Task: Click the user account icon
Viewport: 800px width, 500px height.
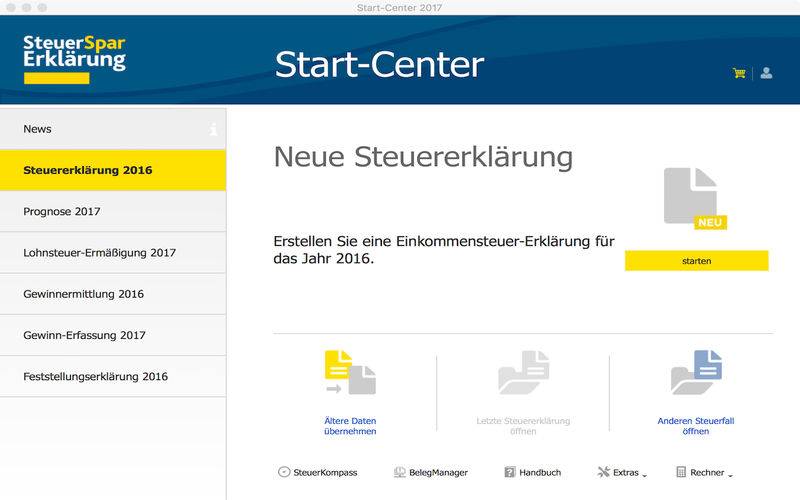Action: tap(766, 73)
